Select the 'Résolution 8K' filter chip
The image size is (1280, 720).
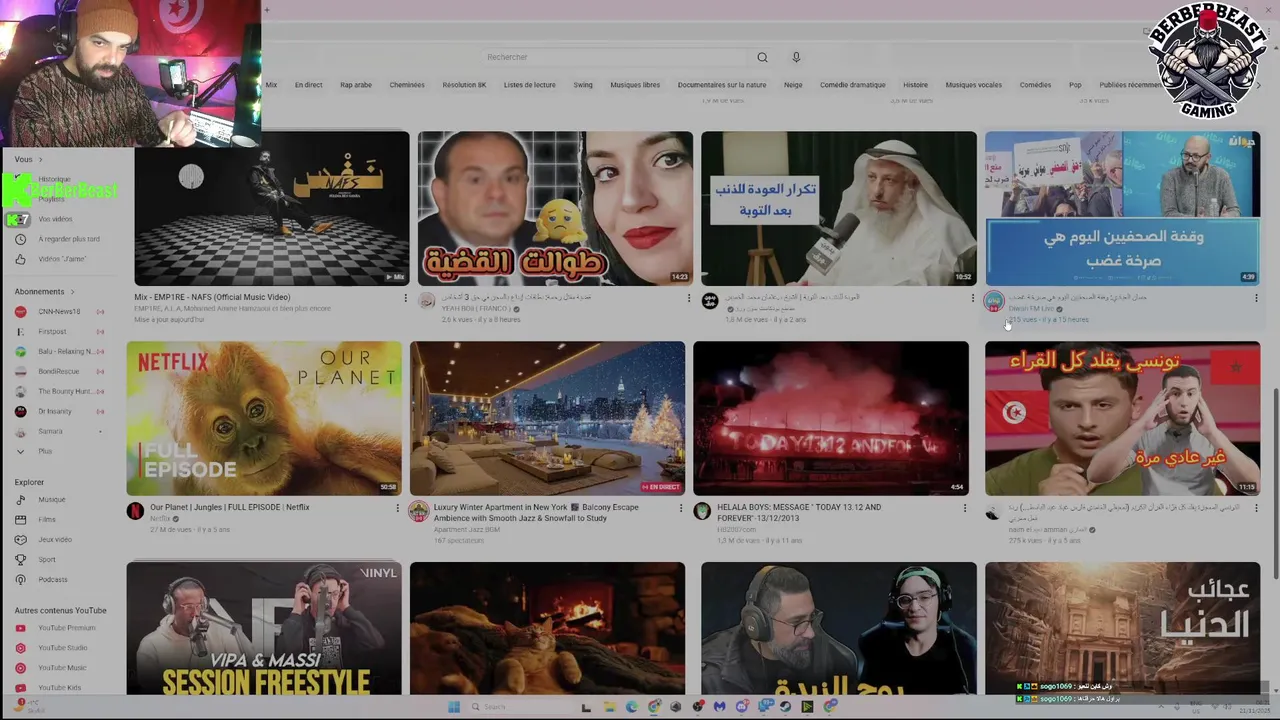[464, 85]
